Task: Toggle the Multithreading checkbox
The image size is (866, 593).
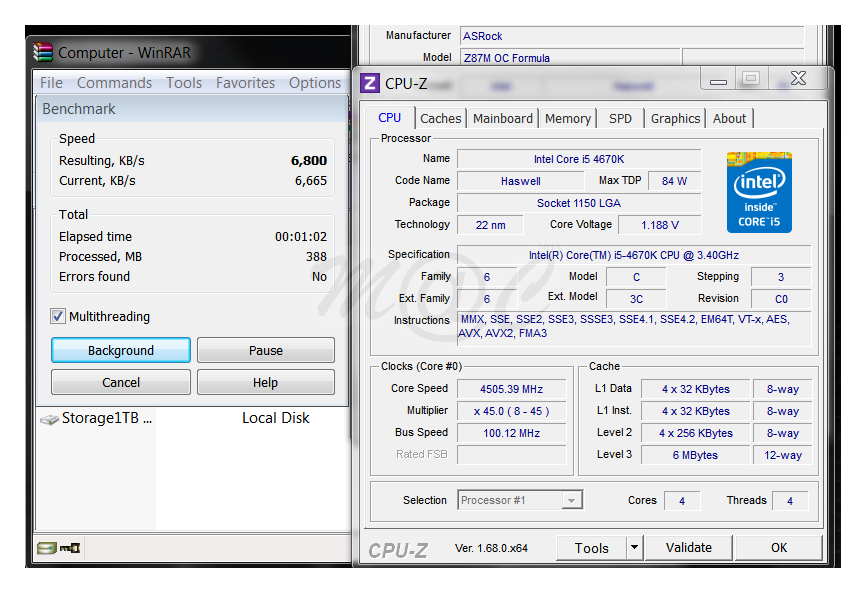Action: pyautogui.click(x=58, y=317)
